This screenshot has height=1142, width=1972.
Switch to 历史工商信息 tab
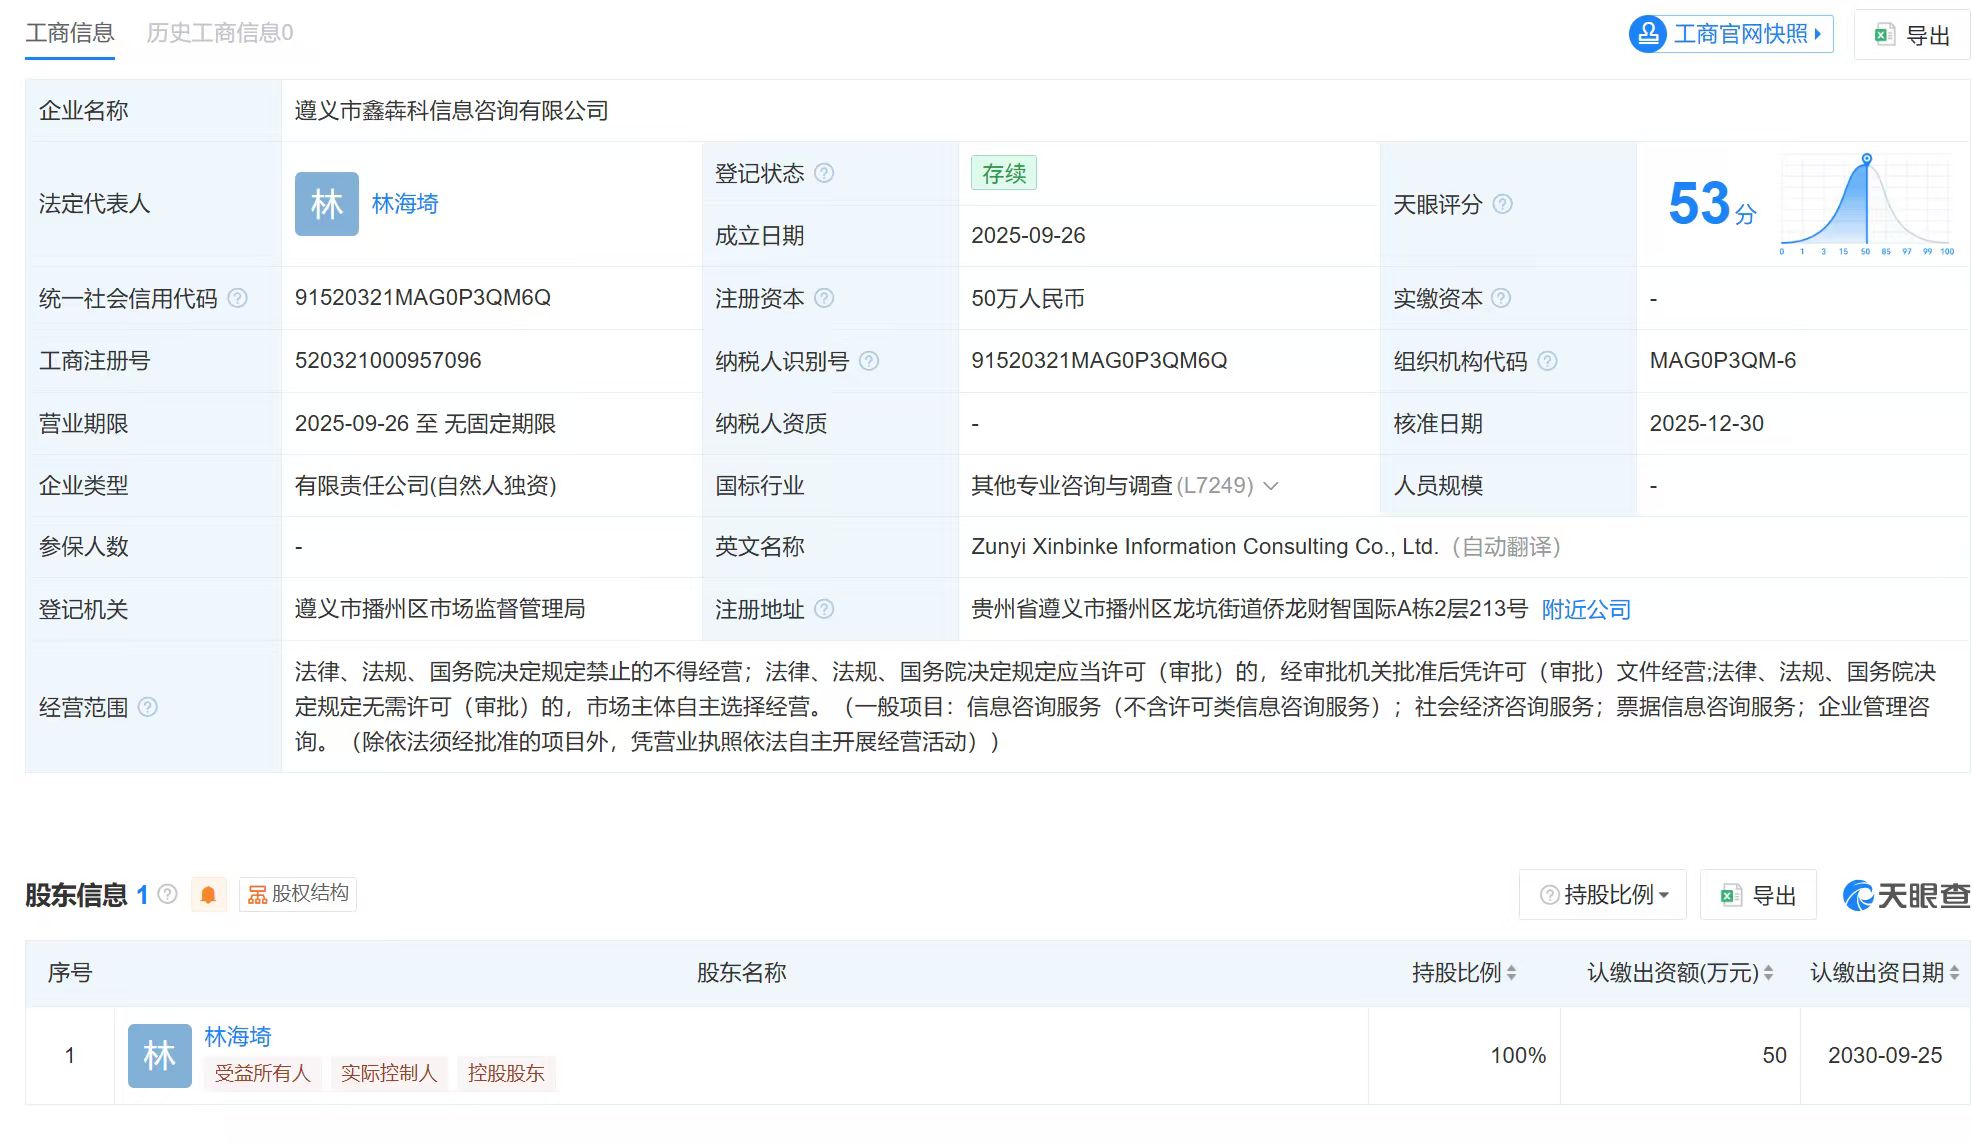tap(220, 33)
